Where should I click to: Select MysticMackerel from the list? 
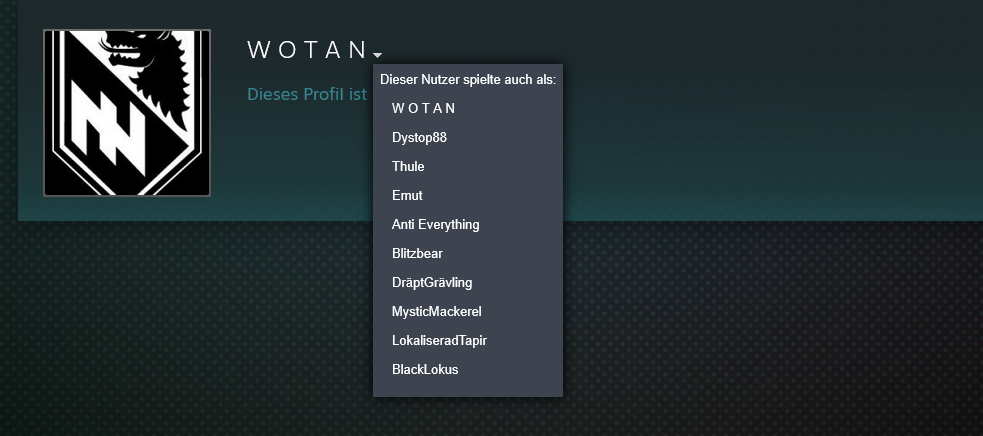(x=436, y=311)
